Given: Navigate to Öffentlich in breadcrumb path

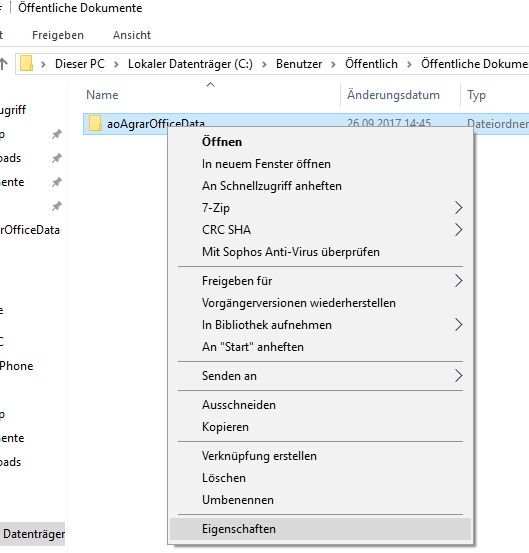Looking at the screenshot, I should pos(371,64).
